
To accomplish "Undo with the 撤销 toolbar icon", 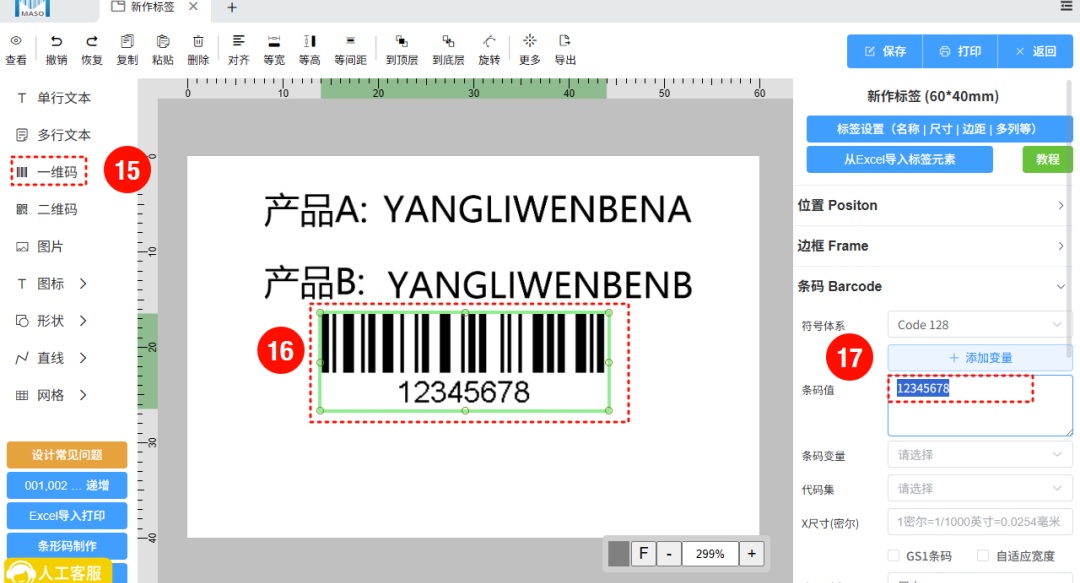I will pos(56,41).
